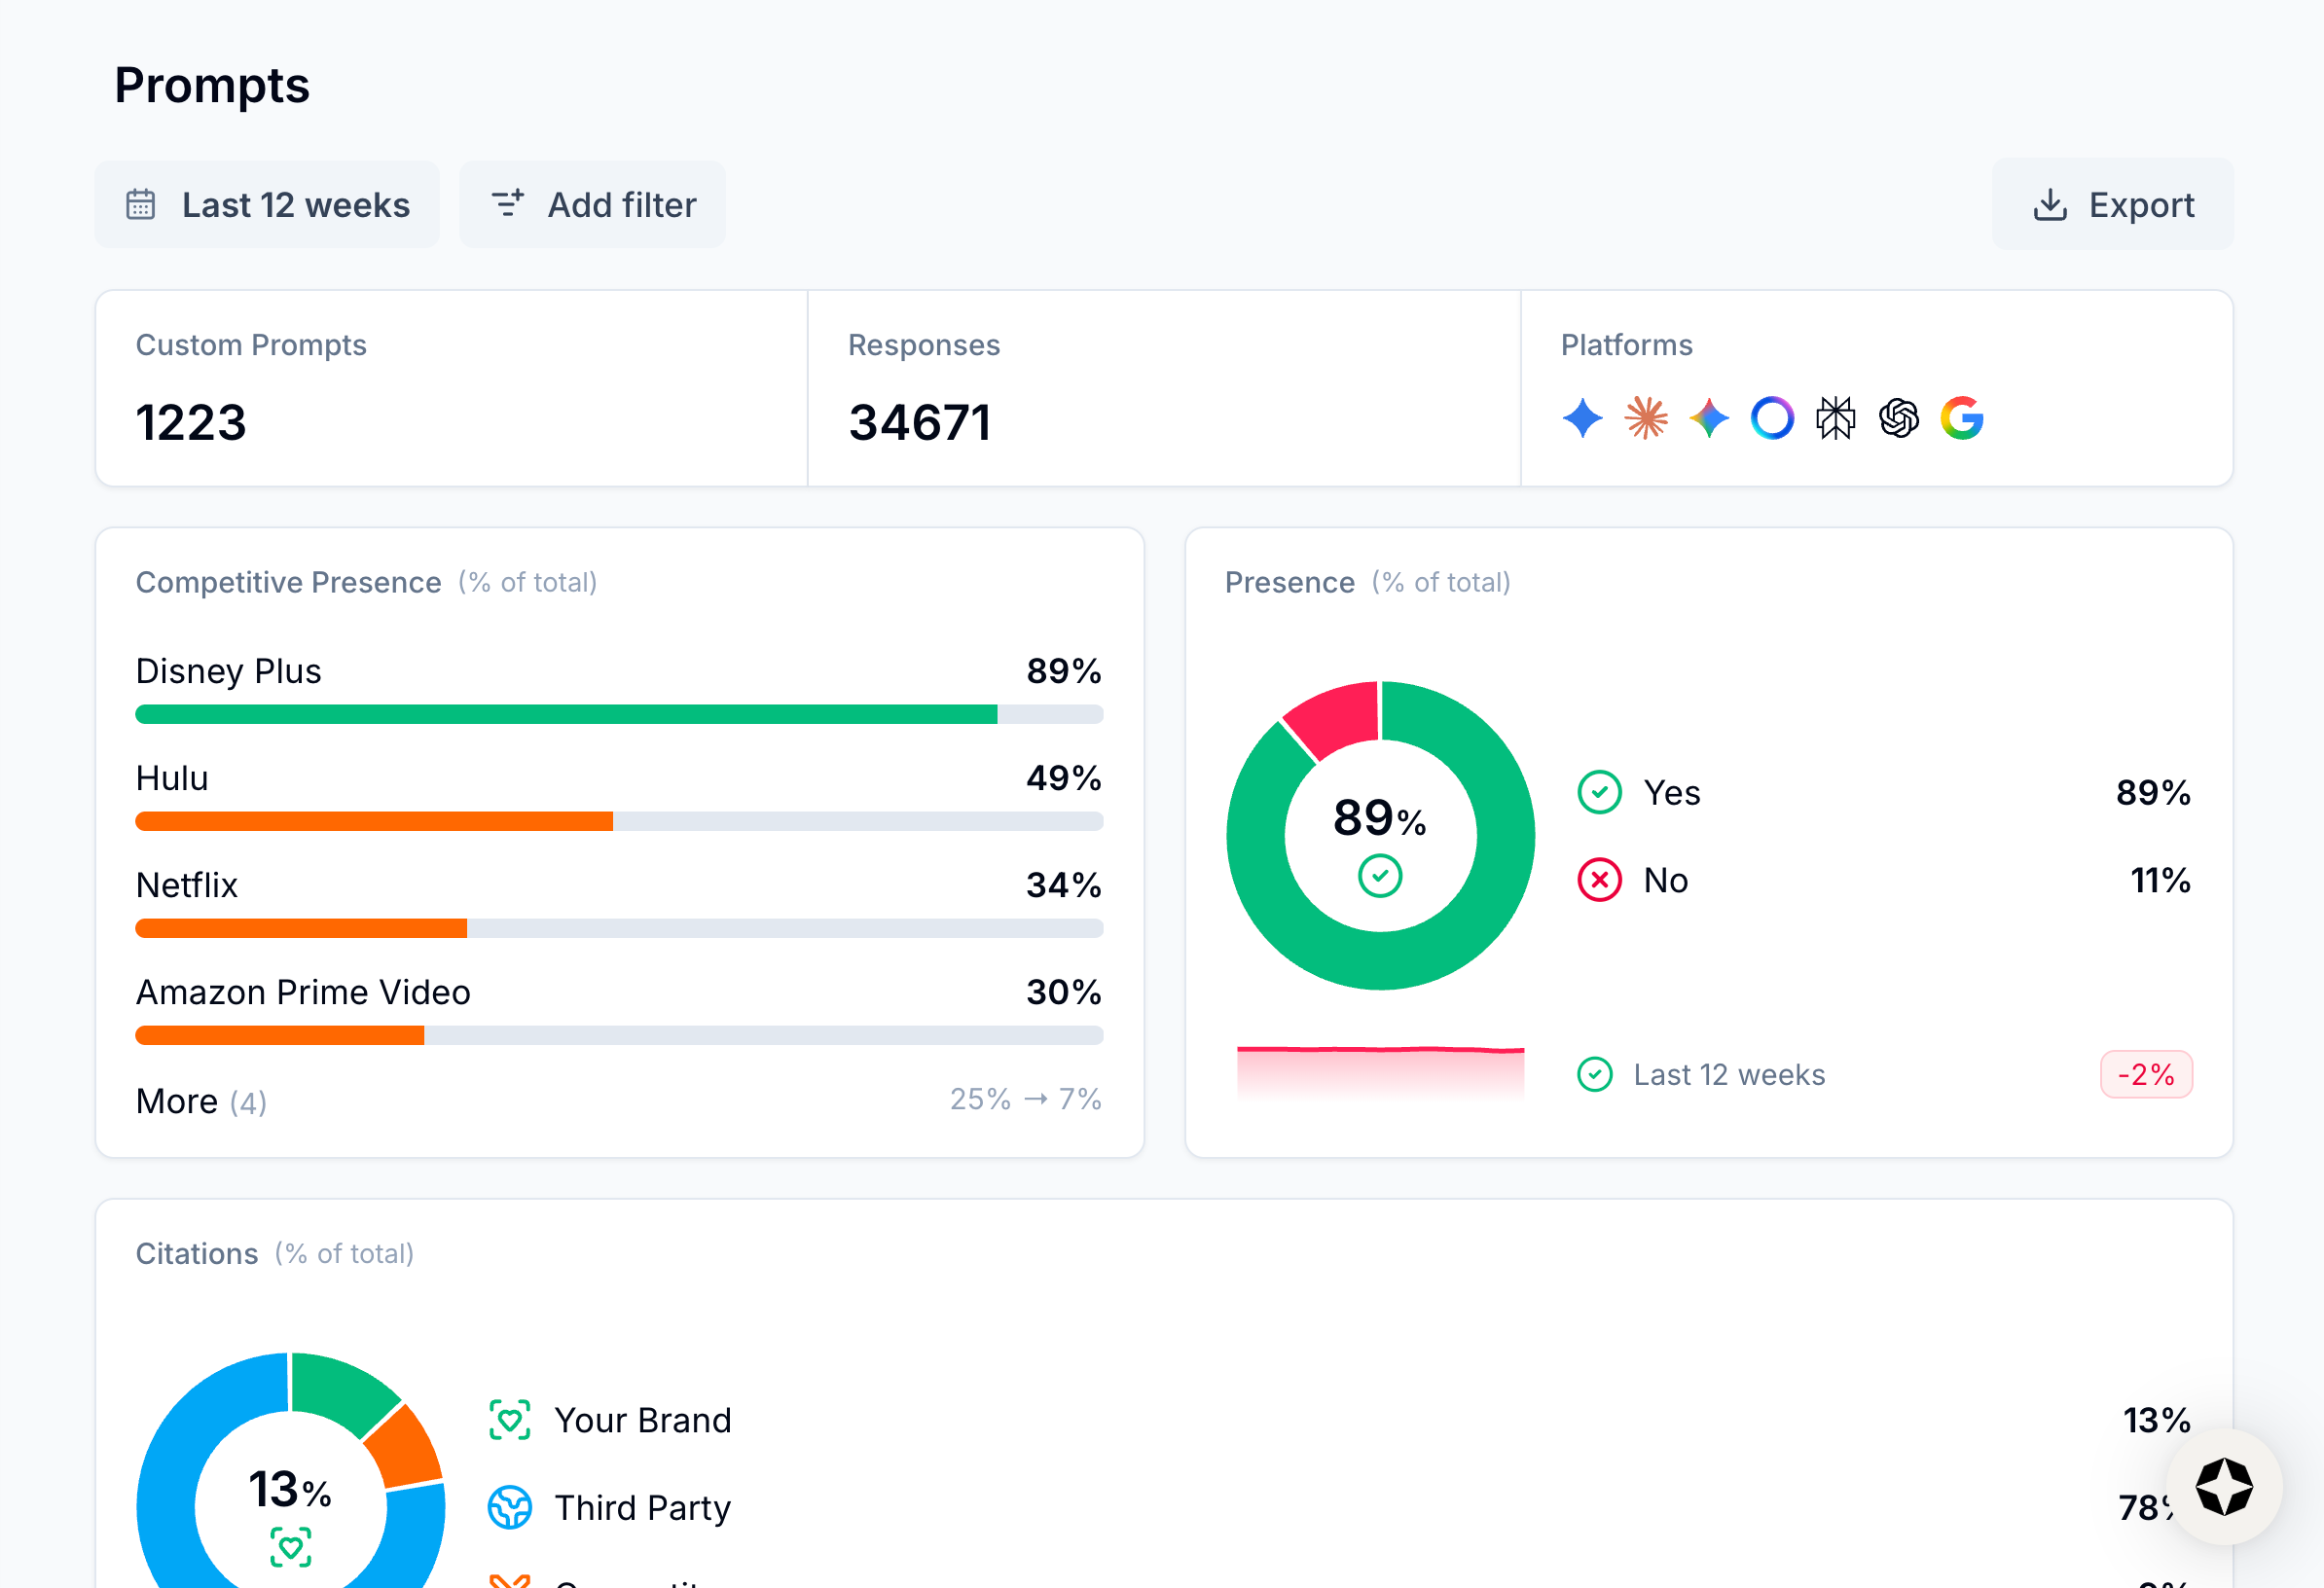
Task: Click the blue ring Meta AI icon
Action: click(x=1772, y=418)
